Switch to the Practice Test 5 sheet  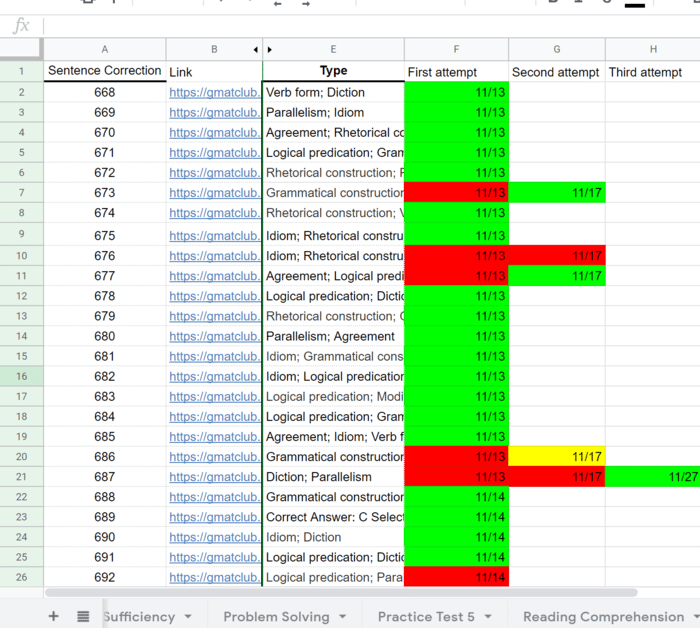(426, 617)
